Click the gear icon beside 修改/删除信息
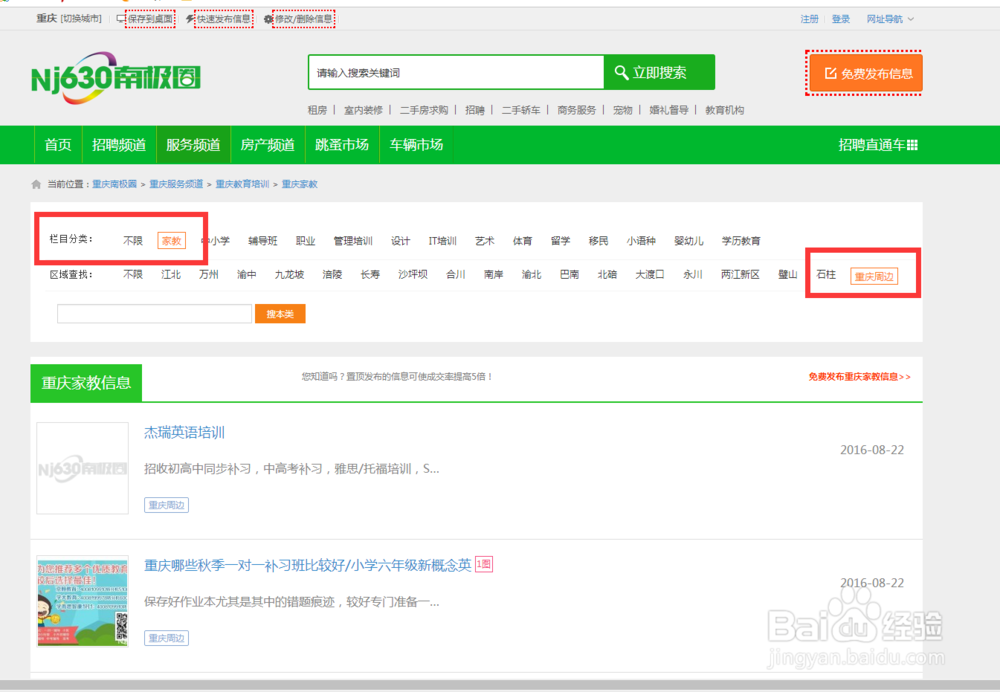1000x692 pixels. pos(268,17)
